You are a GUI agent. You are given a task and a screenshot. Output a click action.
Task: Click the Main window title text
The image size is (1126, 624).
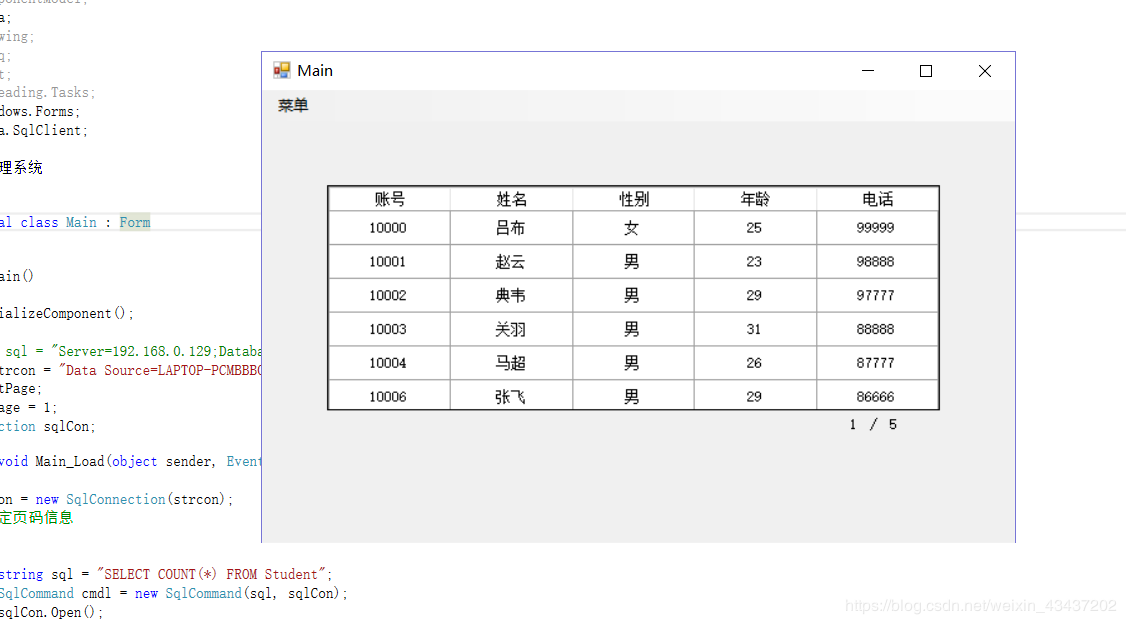[315, 70]
